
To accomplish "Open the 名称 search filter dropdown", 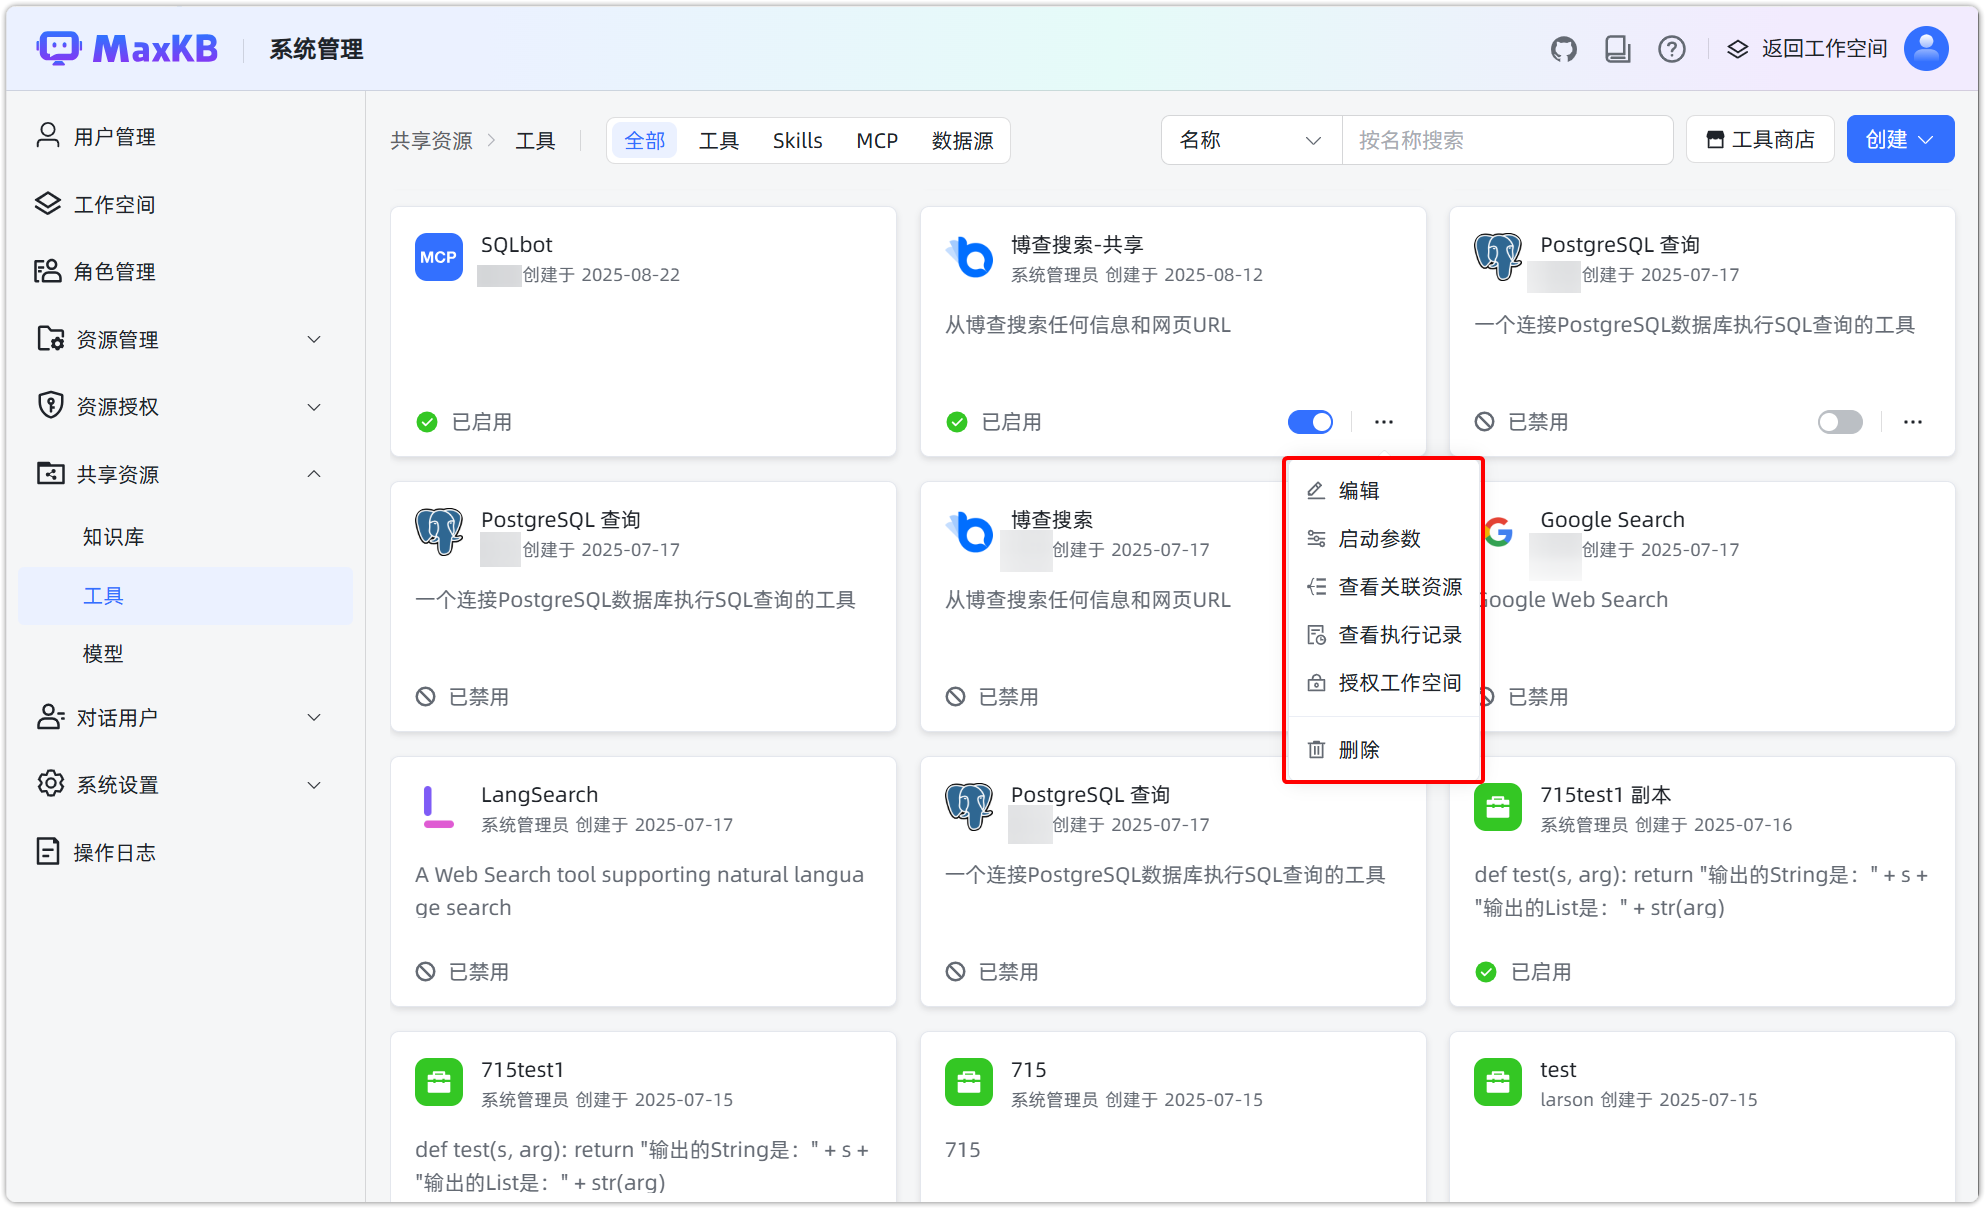I will tap(1250, 140).
